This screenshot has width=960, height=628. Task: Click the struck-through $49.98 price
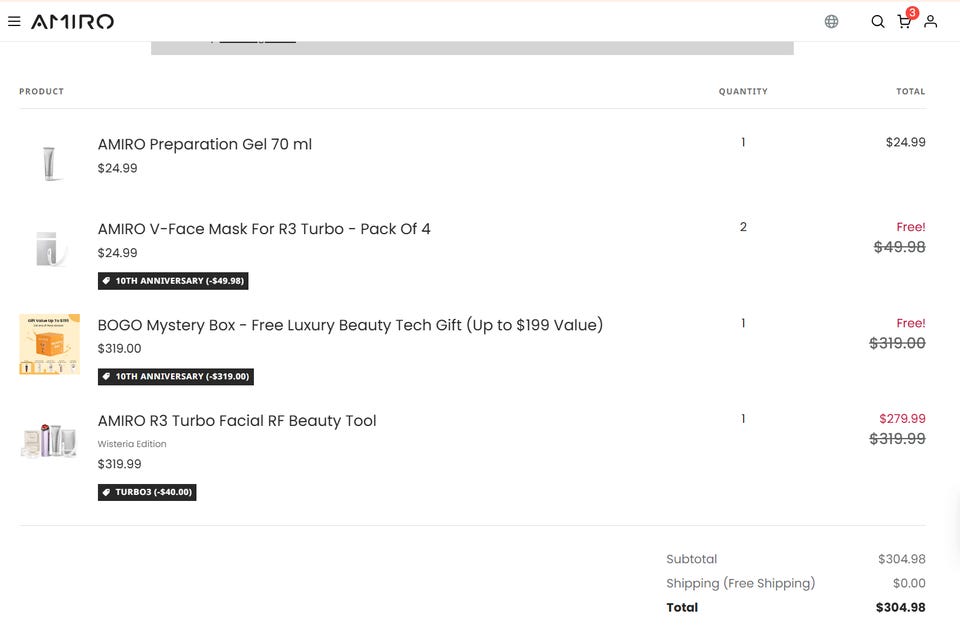point(899,247)
